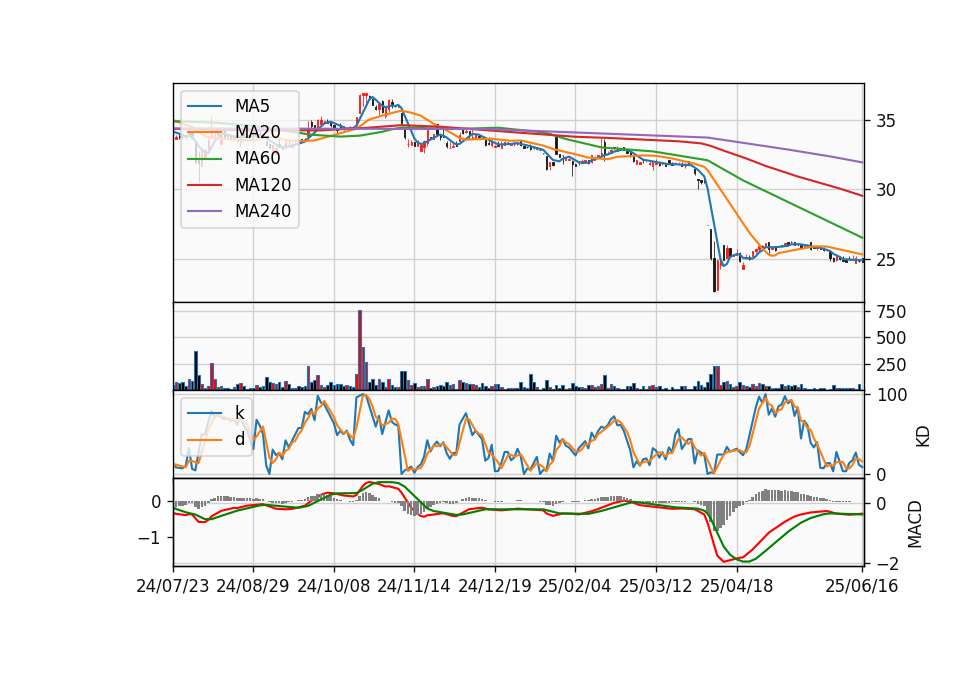Click the MA240 legend label
The width and height of the screenshot is (960, 690).
(x=263, y=211)
